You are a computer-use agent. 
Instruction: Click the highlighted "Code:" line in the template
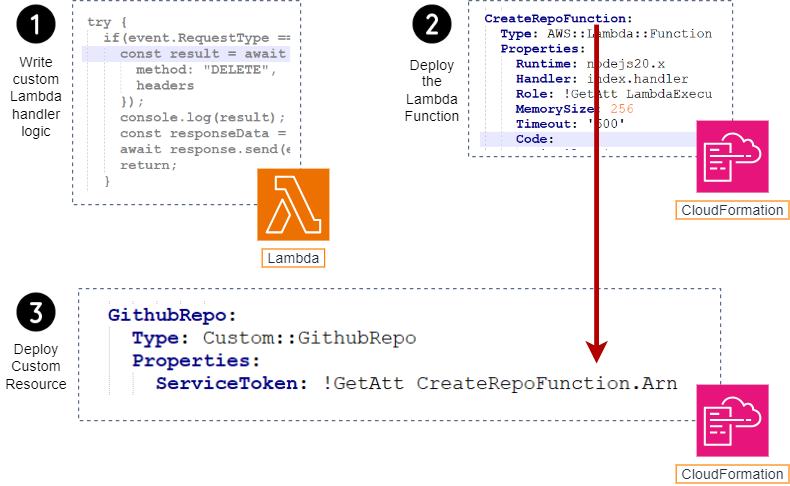534,139
